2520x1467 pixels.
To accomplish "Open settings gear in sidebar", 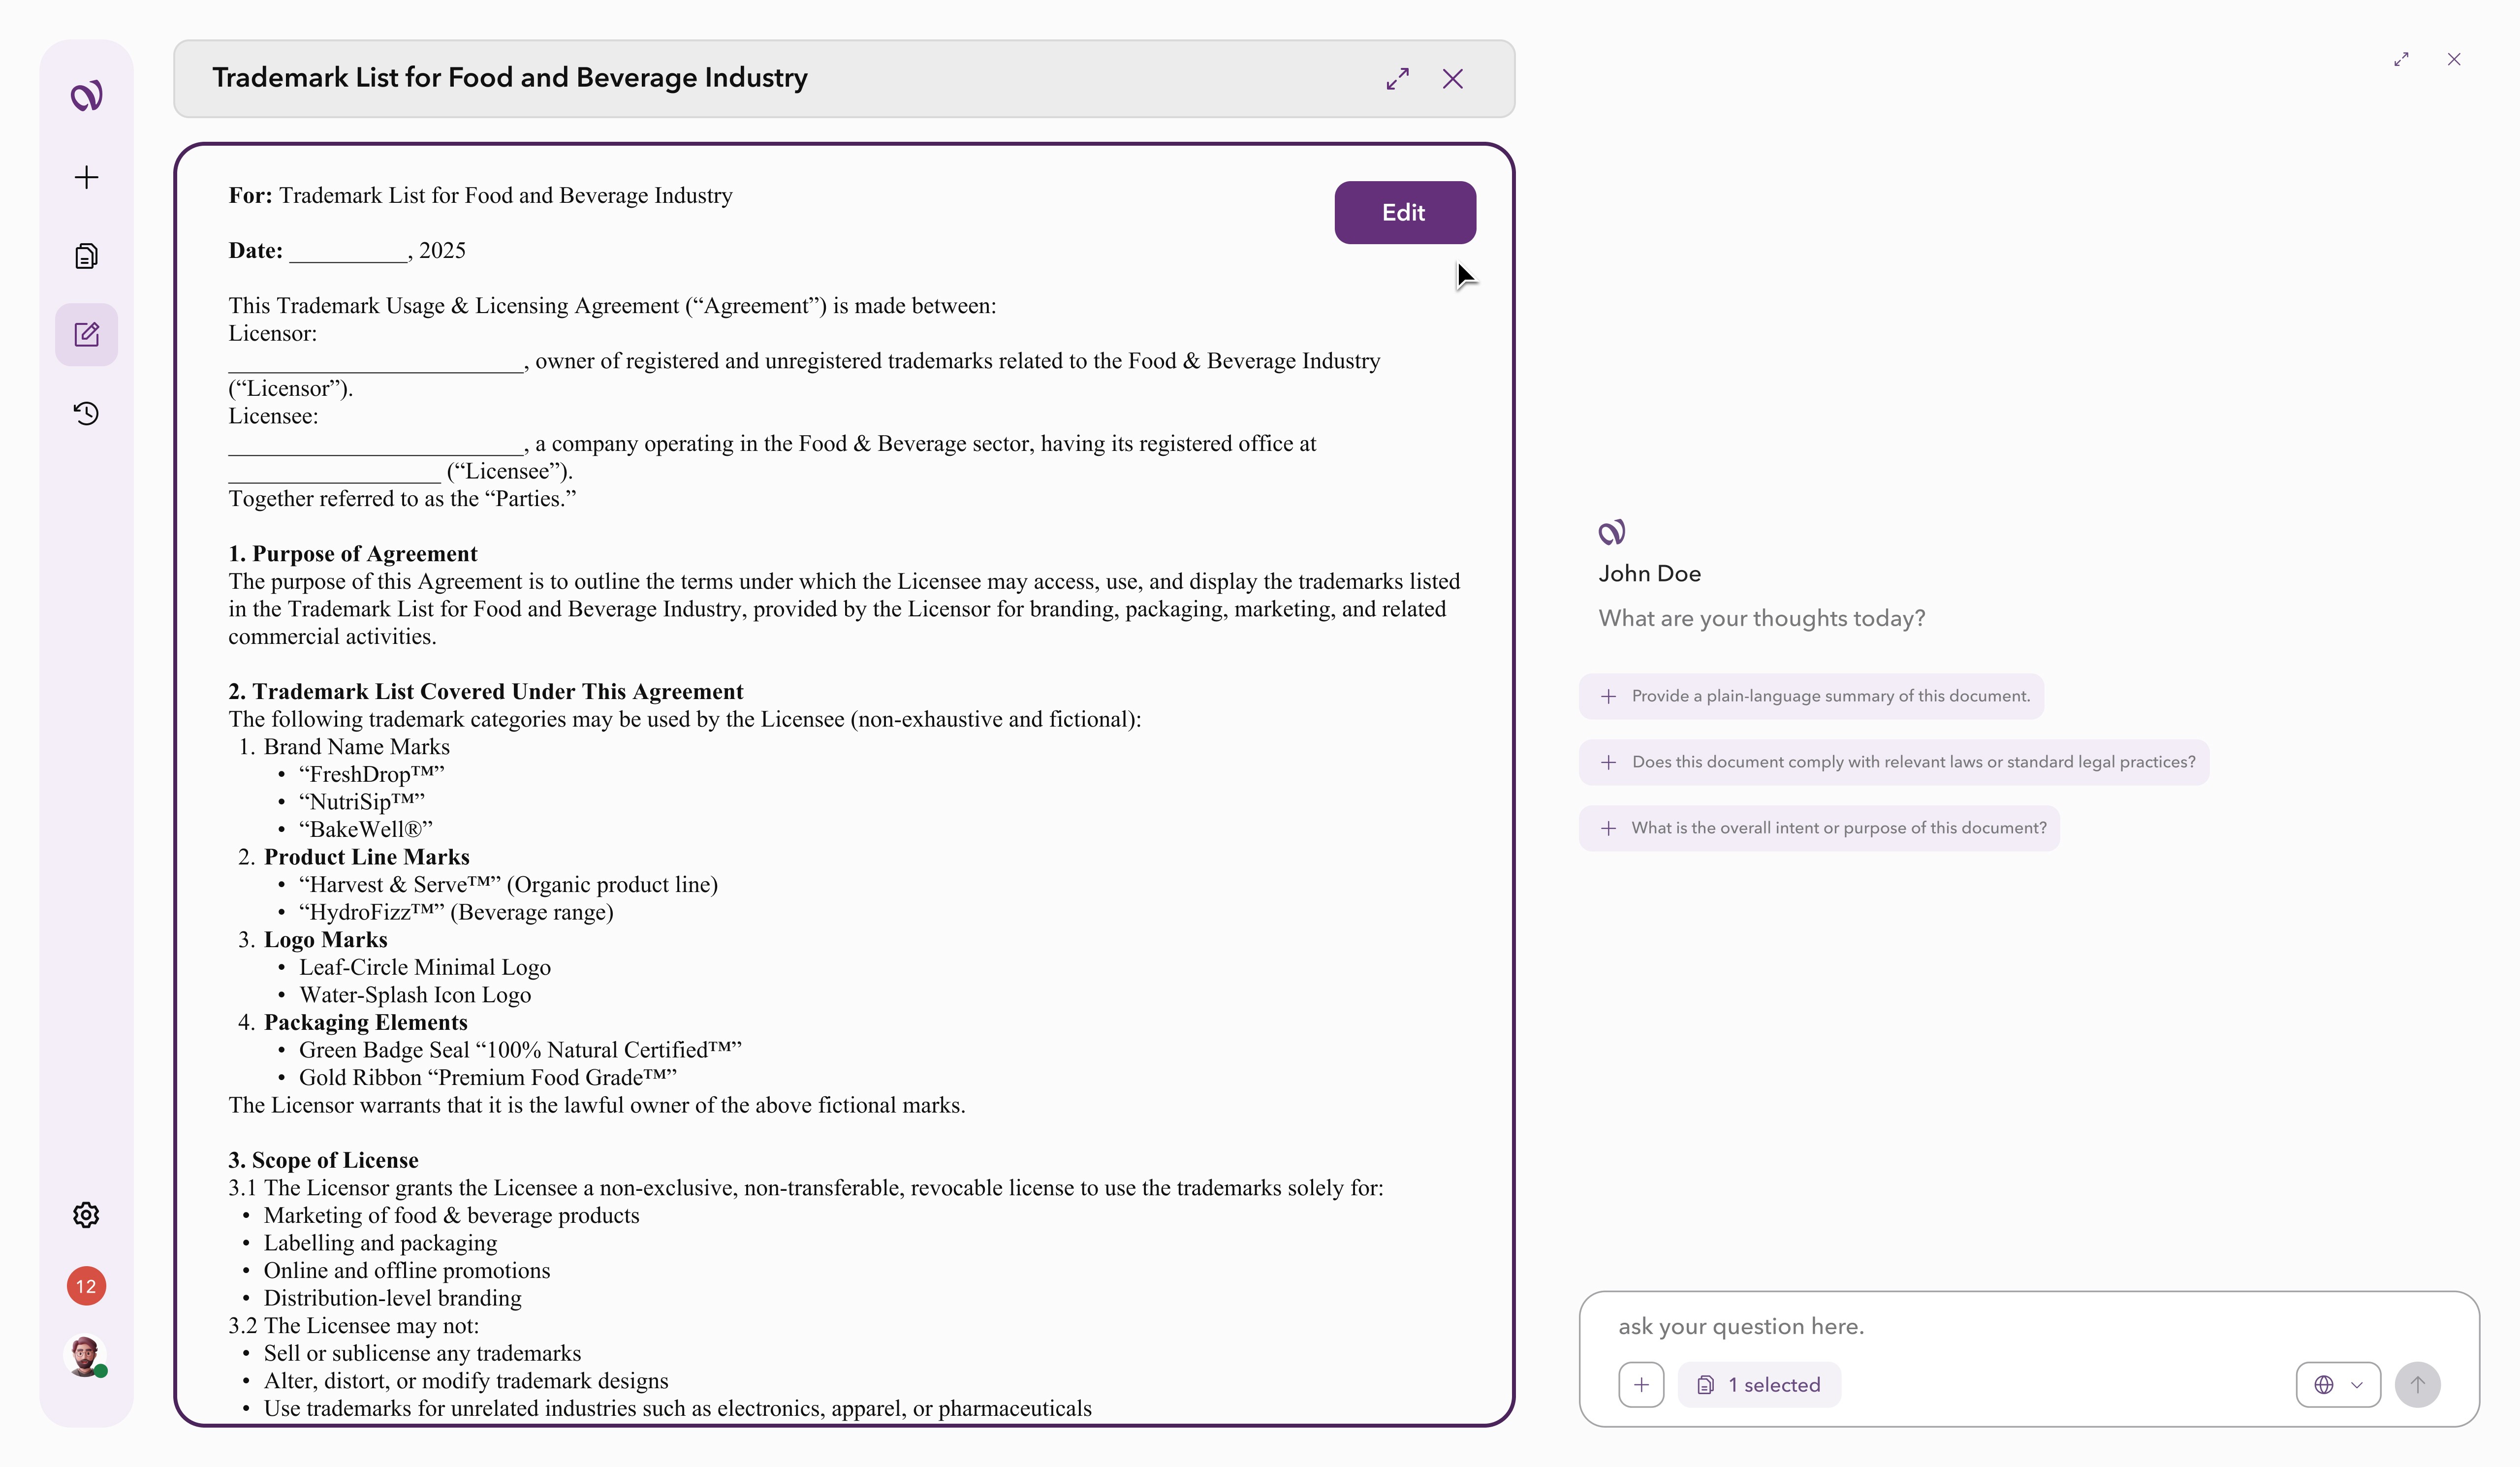I will 86,1214.
